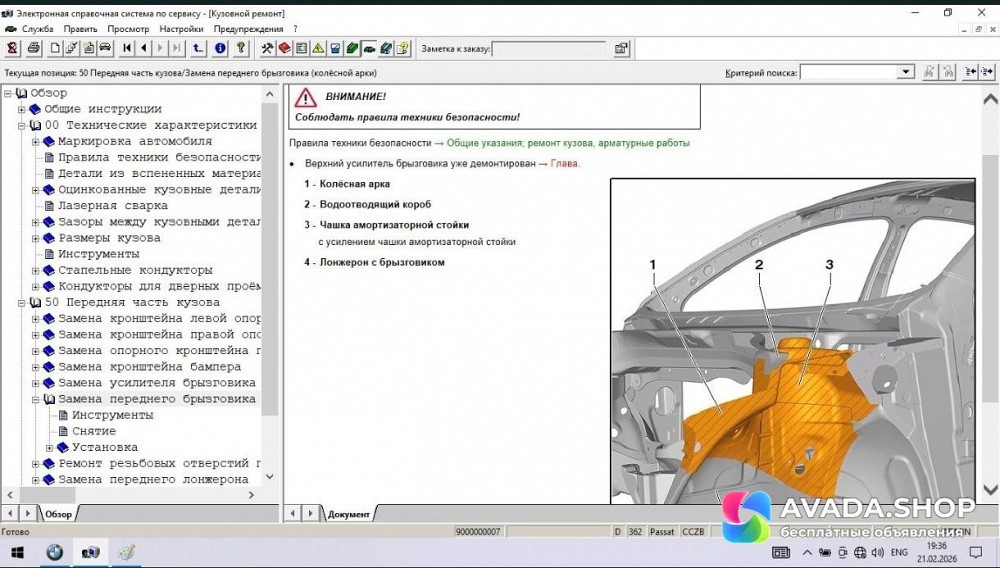Viewport: 1000px width, 568px height.
Task: Click the BMW icon on the Windows taskbar
Action: coord(54,552)
